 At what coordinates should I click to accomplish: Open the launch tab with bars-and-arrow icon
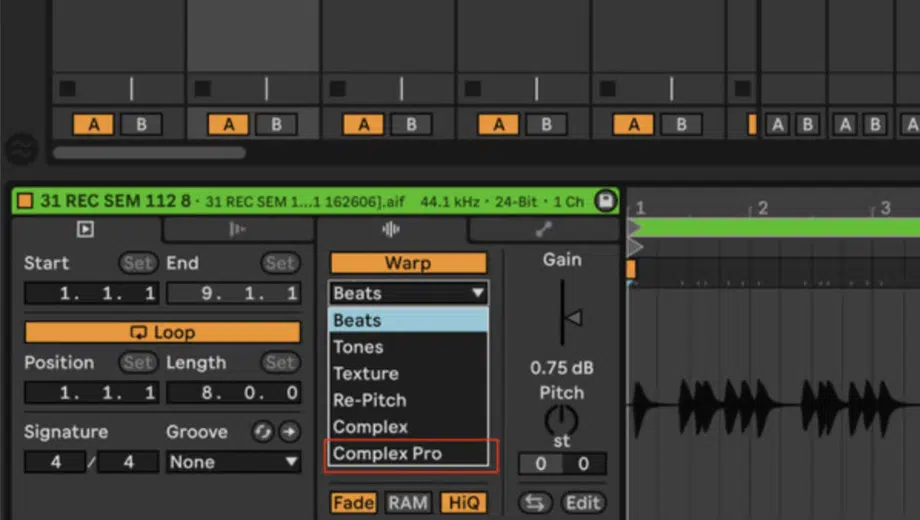coord(238,229)
